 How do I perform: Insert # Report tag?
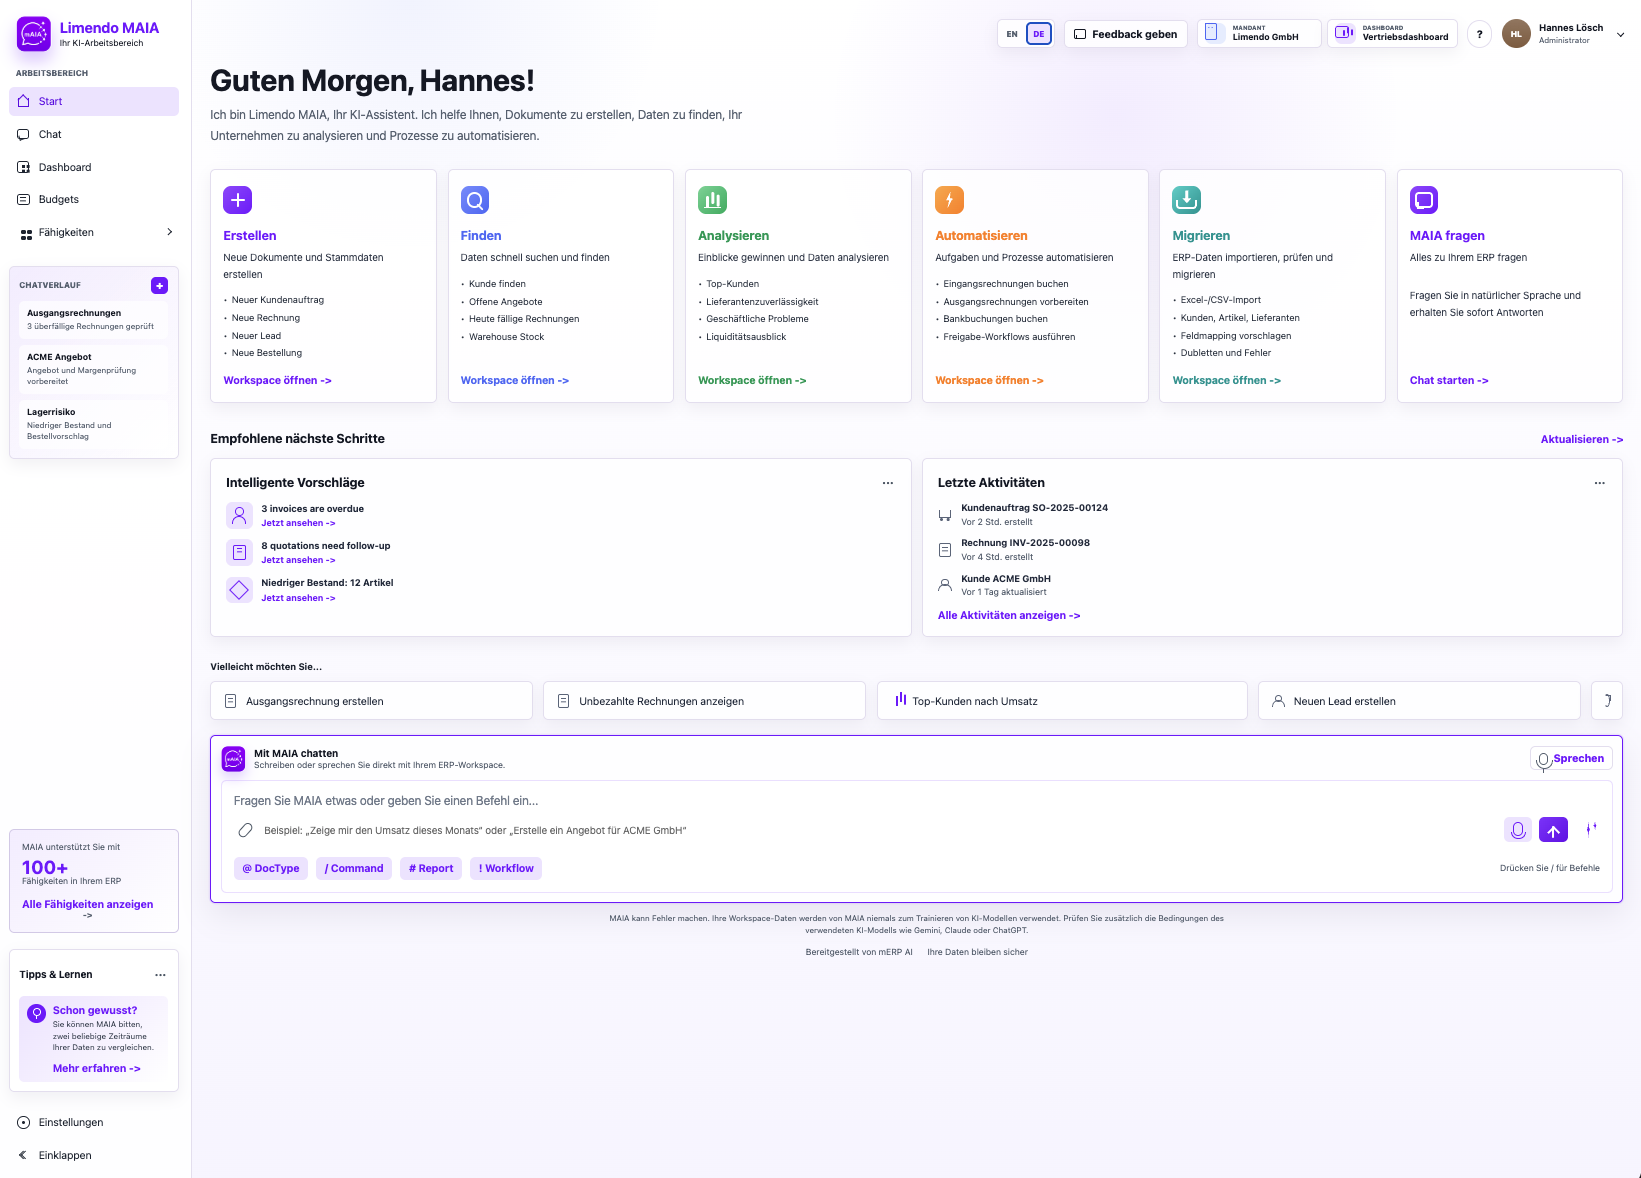point(431,868)
